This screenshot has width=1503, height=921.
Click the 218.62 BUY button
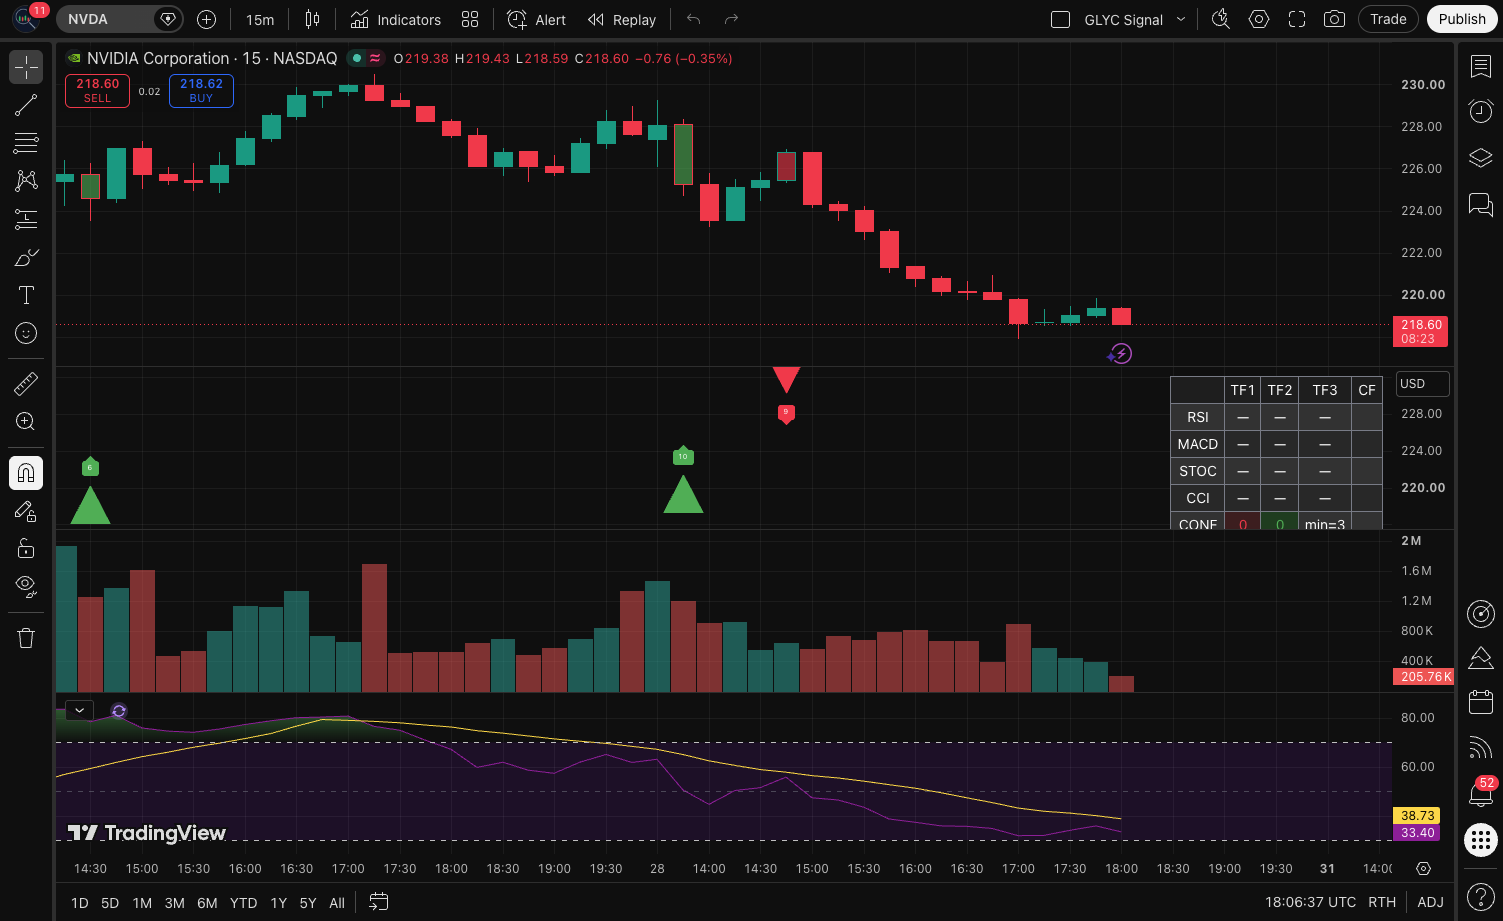click(201, 90)
